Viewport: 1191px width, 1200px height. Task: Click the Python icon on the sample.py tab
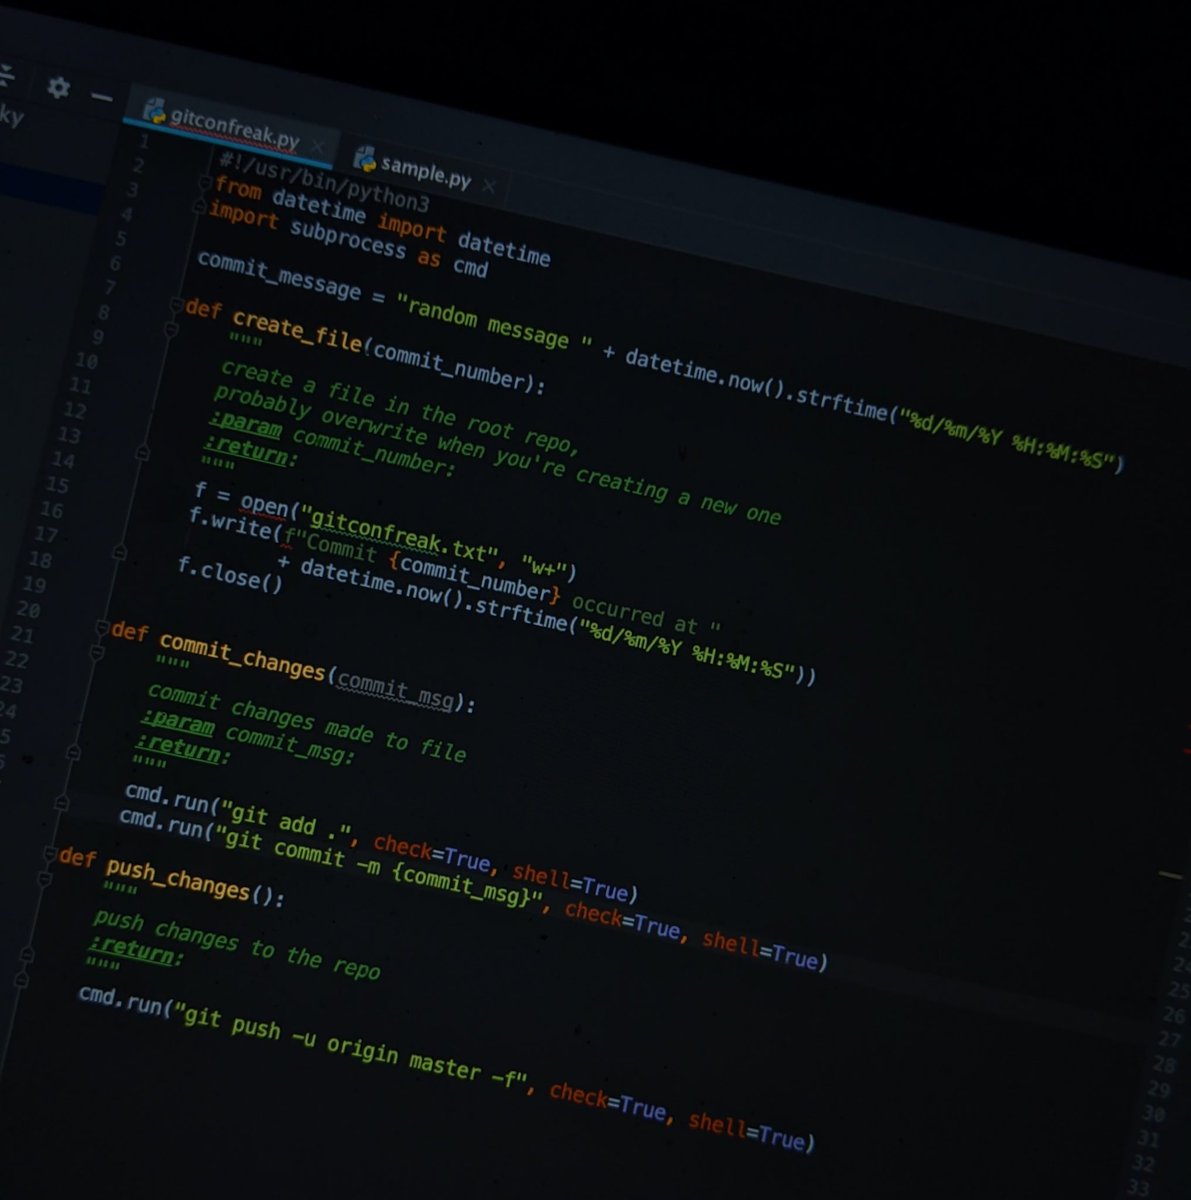point(366,158)
